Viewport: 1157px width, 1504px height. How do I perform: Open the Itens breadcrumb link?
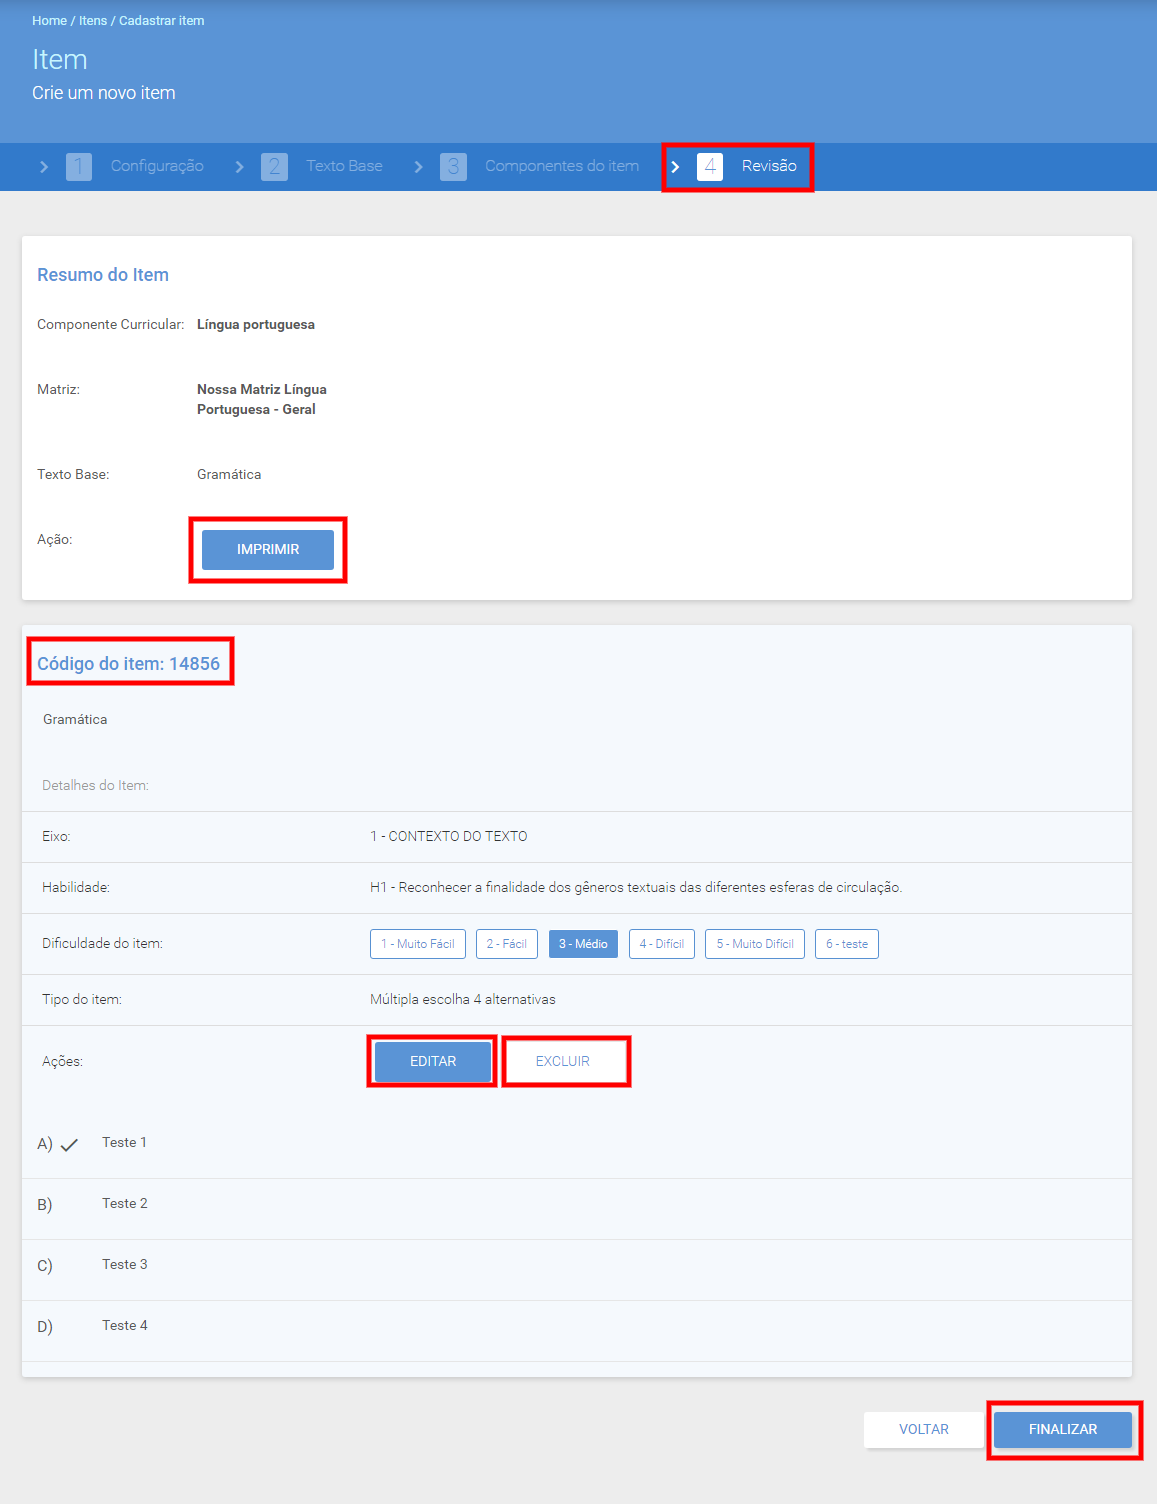tap(93, 21)
